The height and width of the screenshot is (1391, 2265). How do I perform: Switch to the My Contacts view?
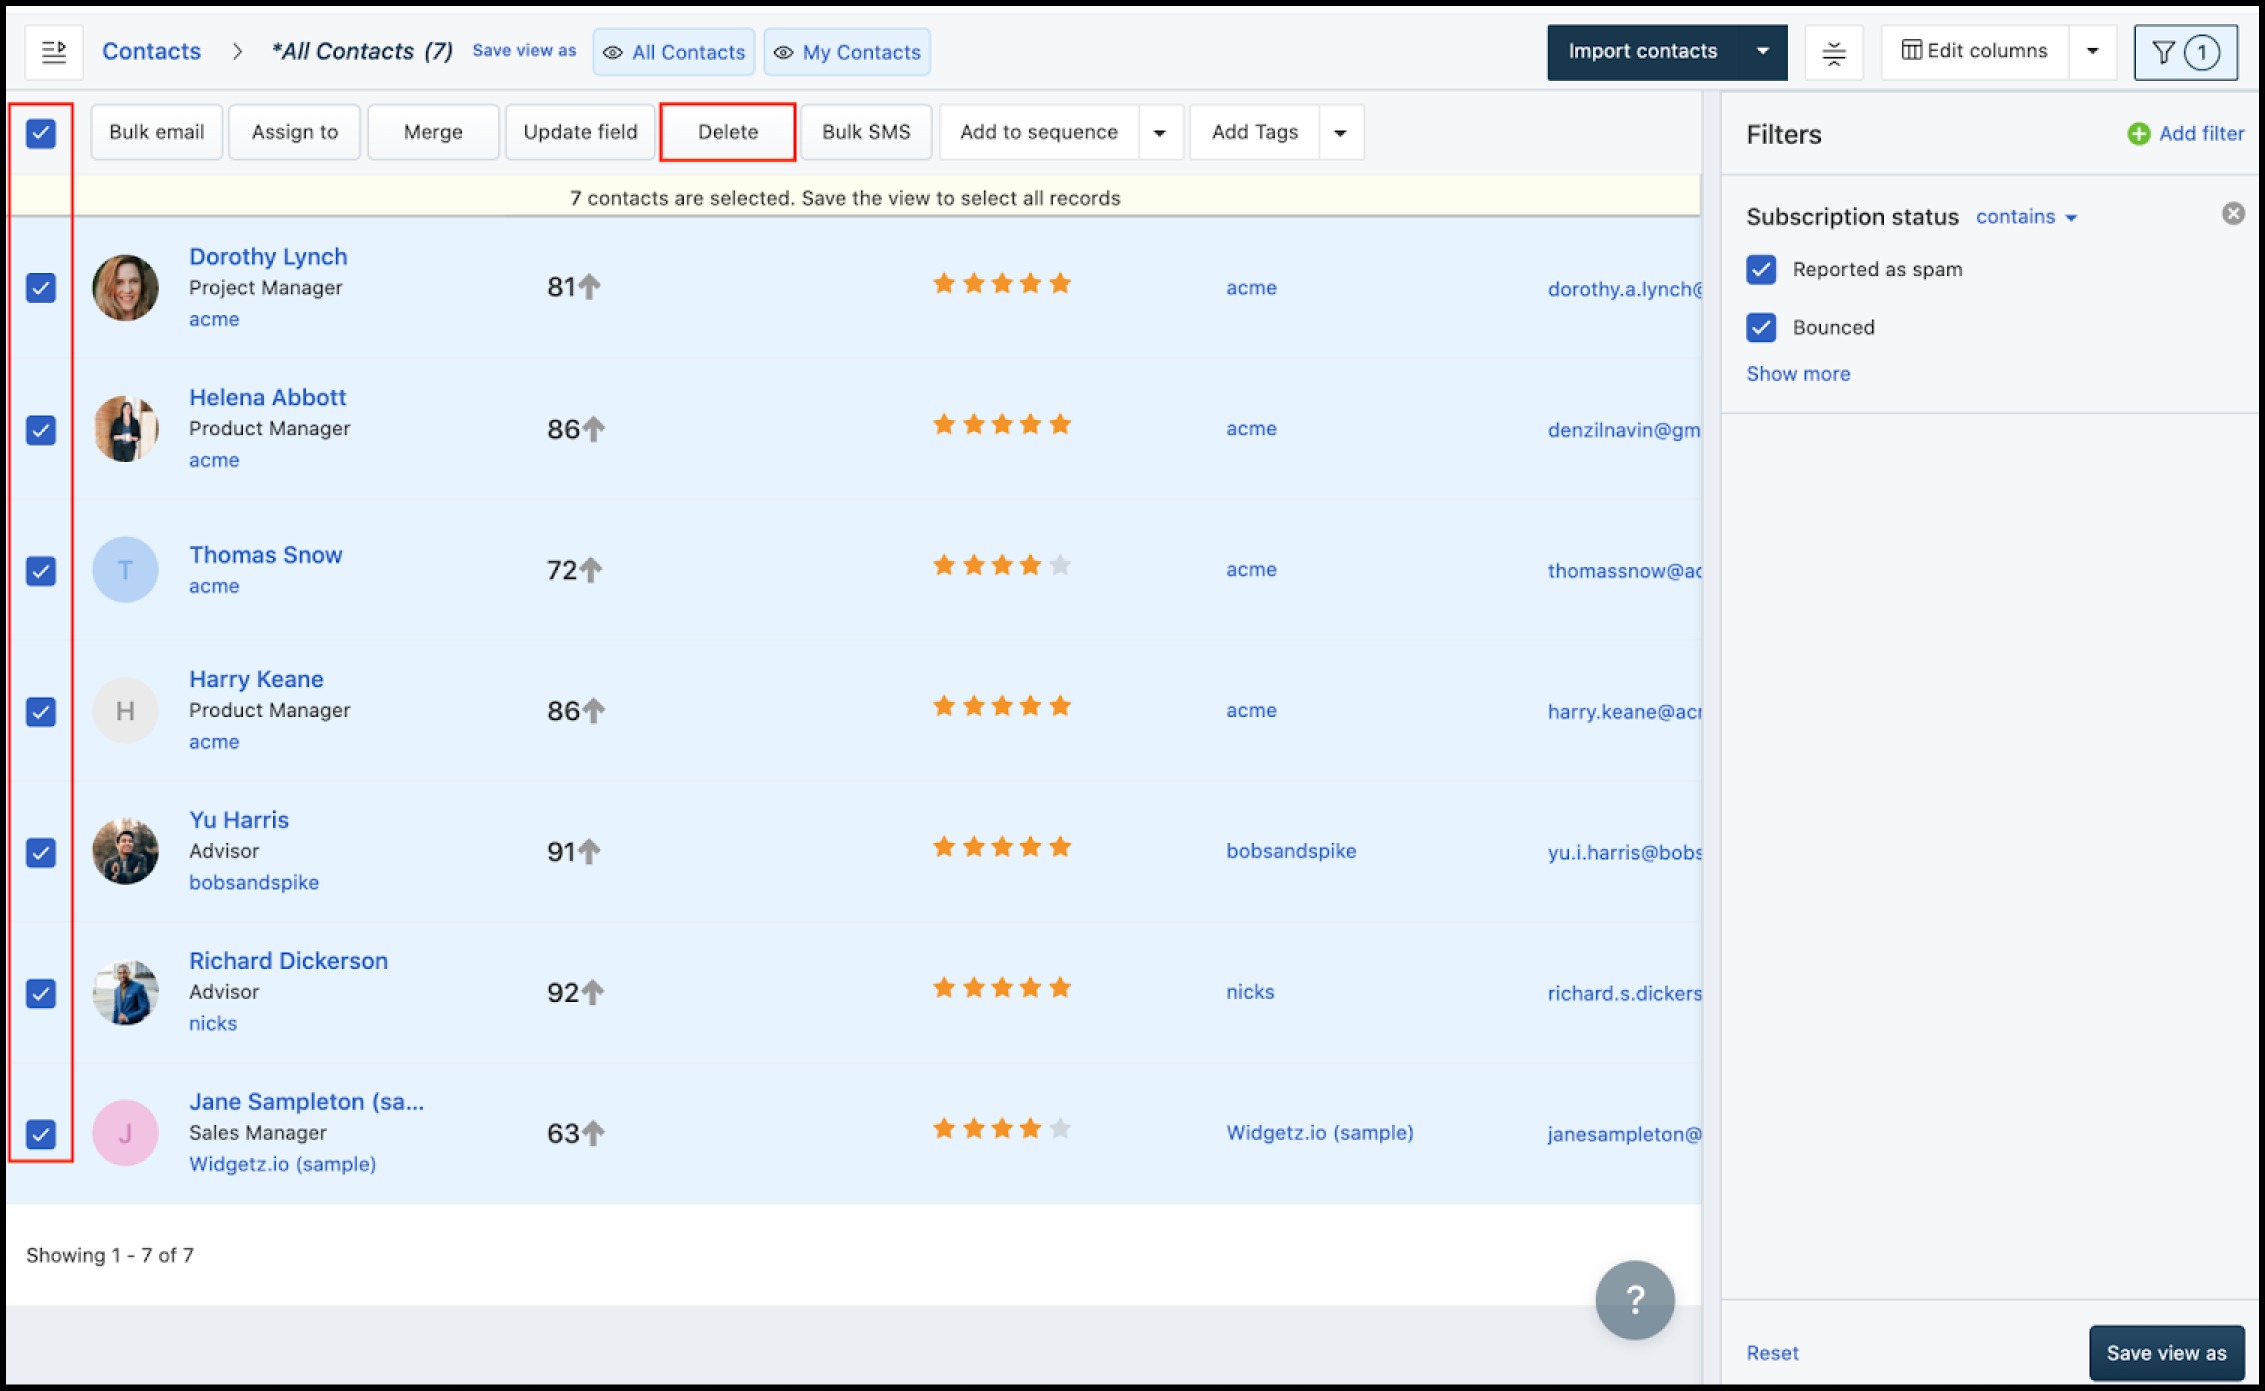pyautogui.click(x=847, y=52)
